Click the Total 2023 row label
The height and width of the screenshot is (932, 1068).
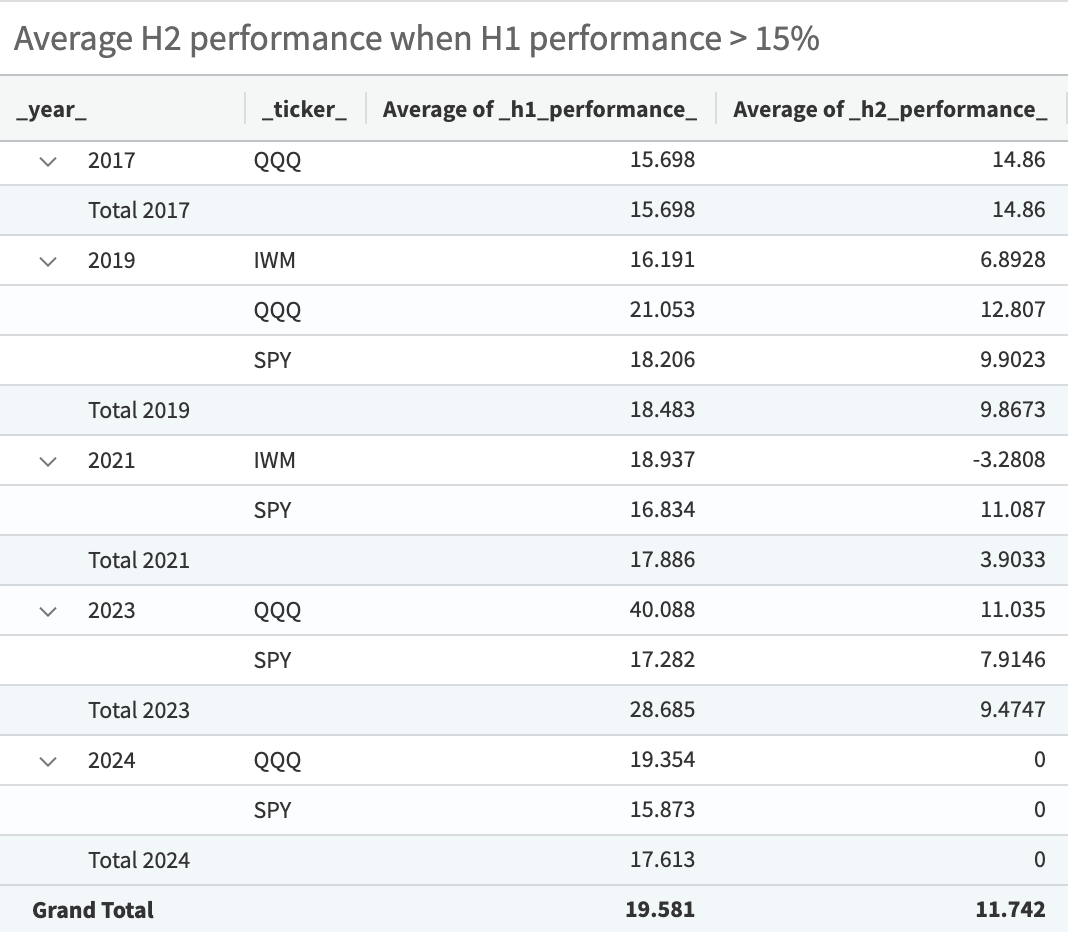click(139, 710)
